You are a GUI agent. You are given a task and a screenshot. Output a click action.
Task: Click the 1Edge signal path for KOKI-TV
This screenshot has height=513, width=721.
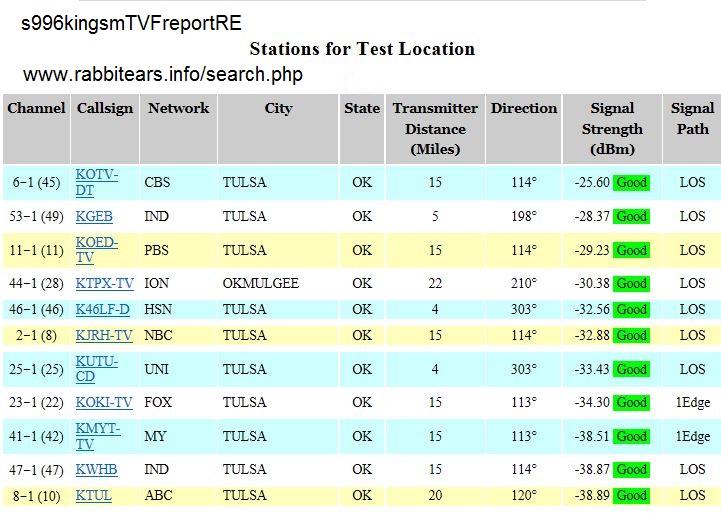692,402
